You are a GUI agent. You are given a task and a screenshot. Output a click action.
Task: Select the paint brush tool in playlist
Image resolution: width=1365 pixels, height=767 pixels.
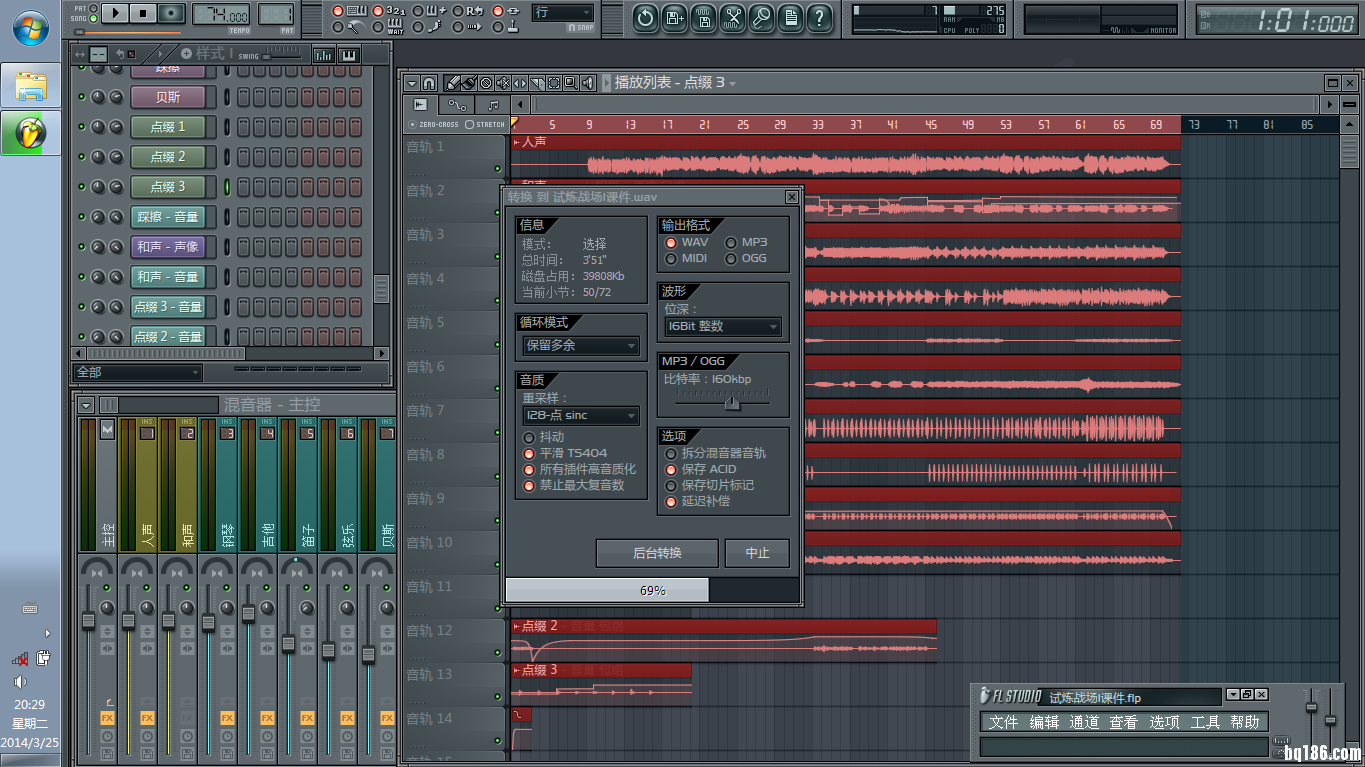[x=468, y=83]
